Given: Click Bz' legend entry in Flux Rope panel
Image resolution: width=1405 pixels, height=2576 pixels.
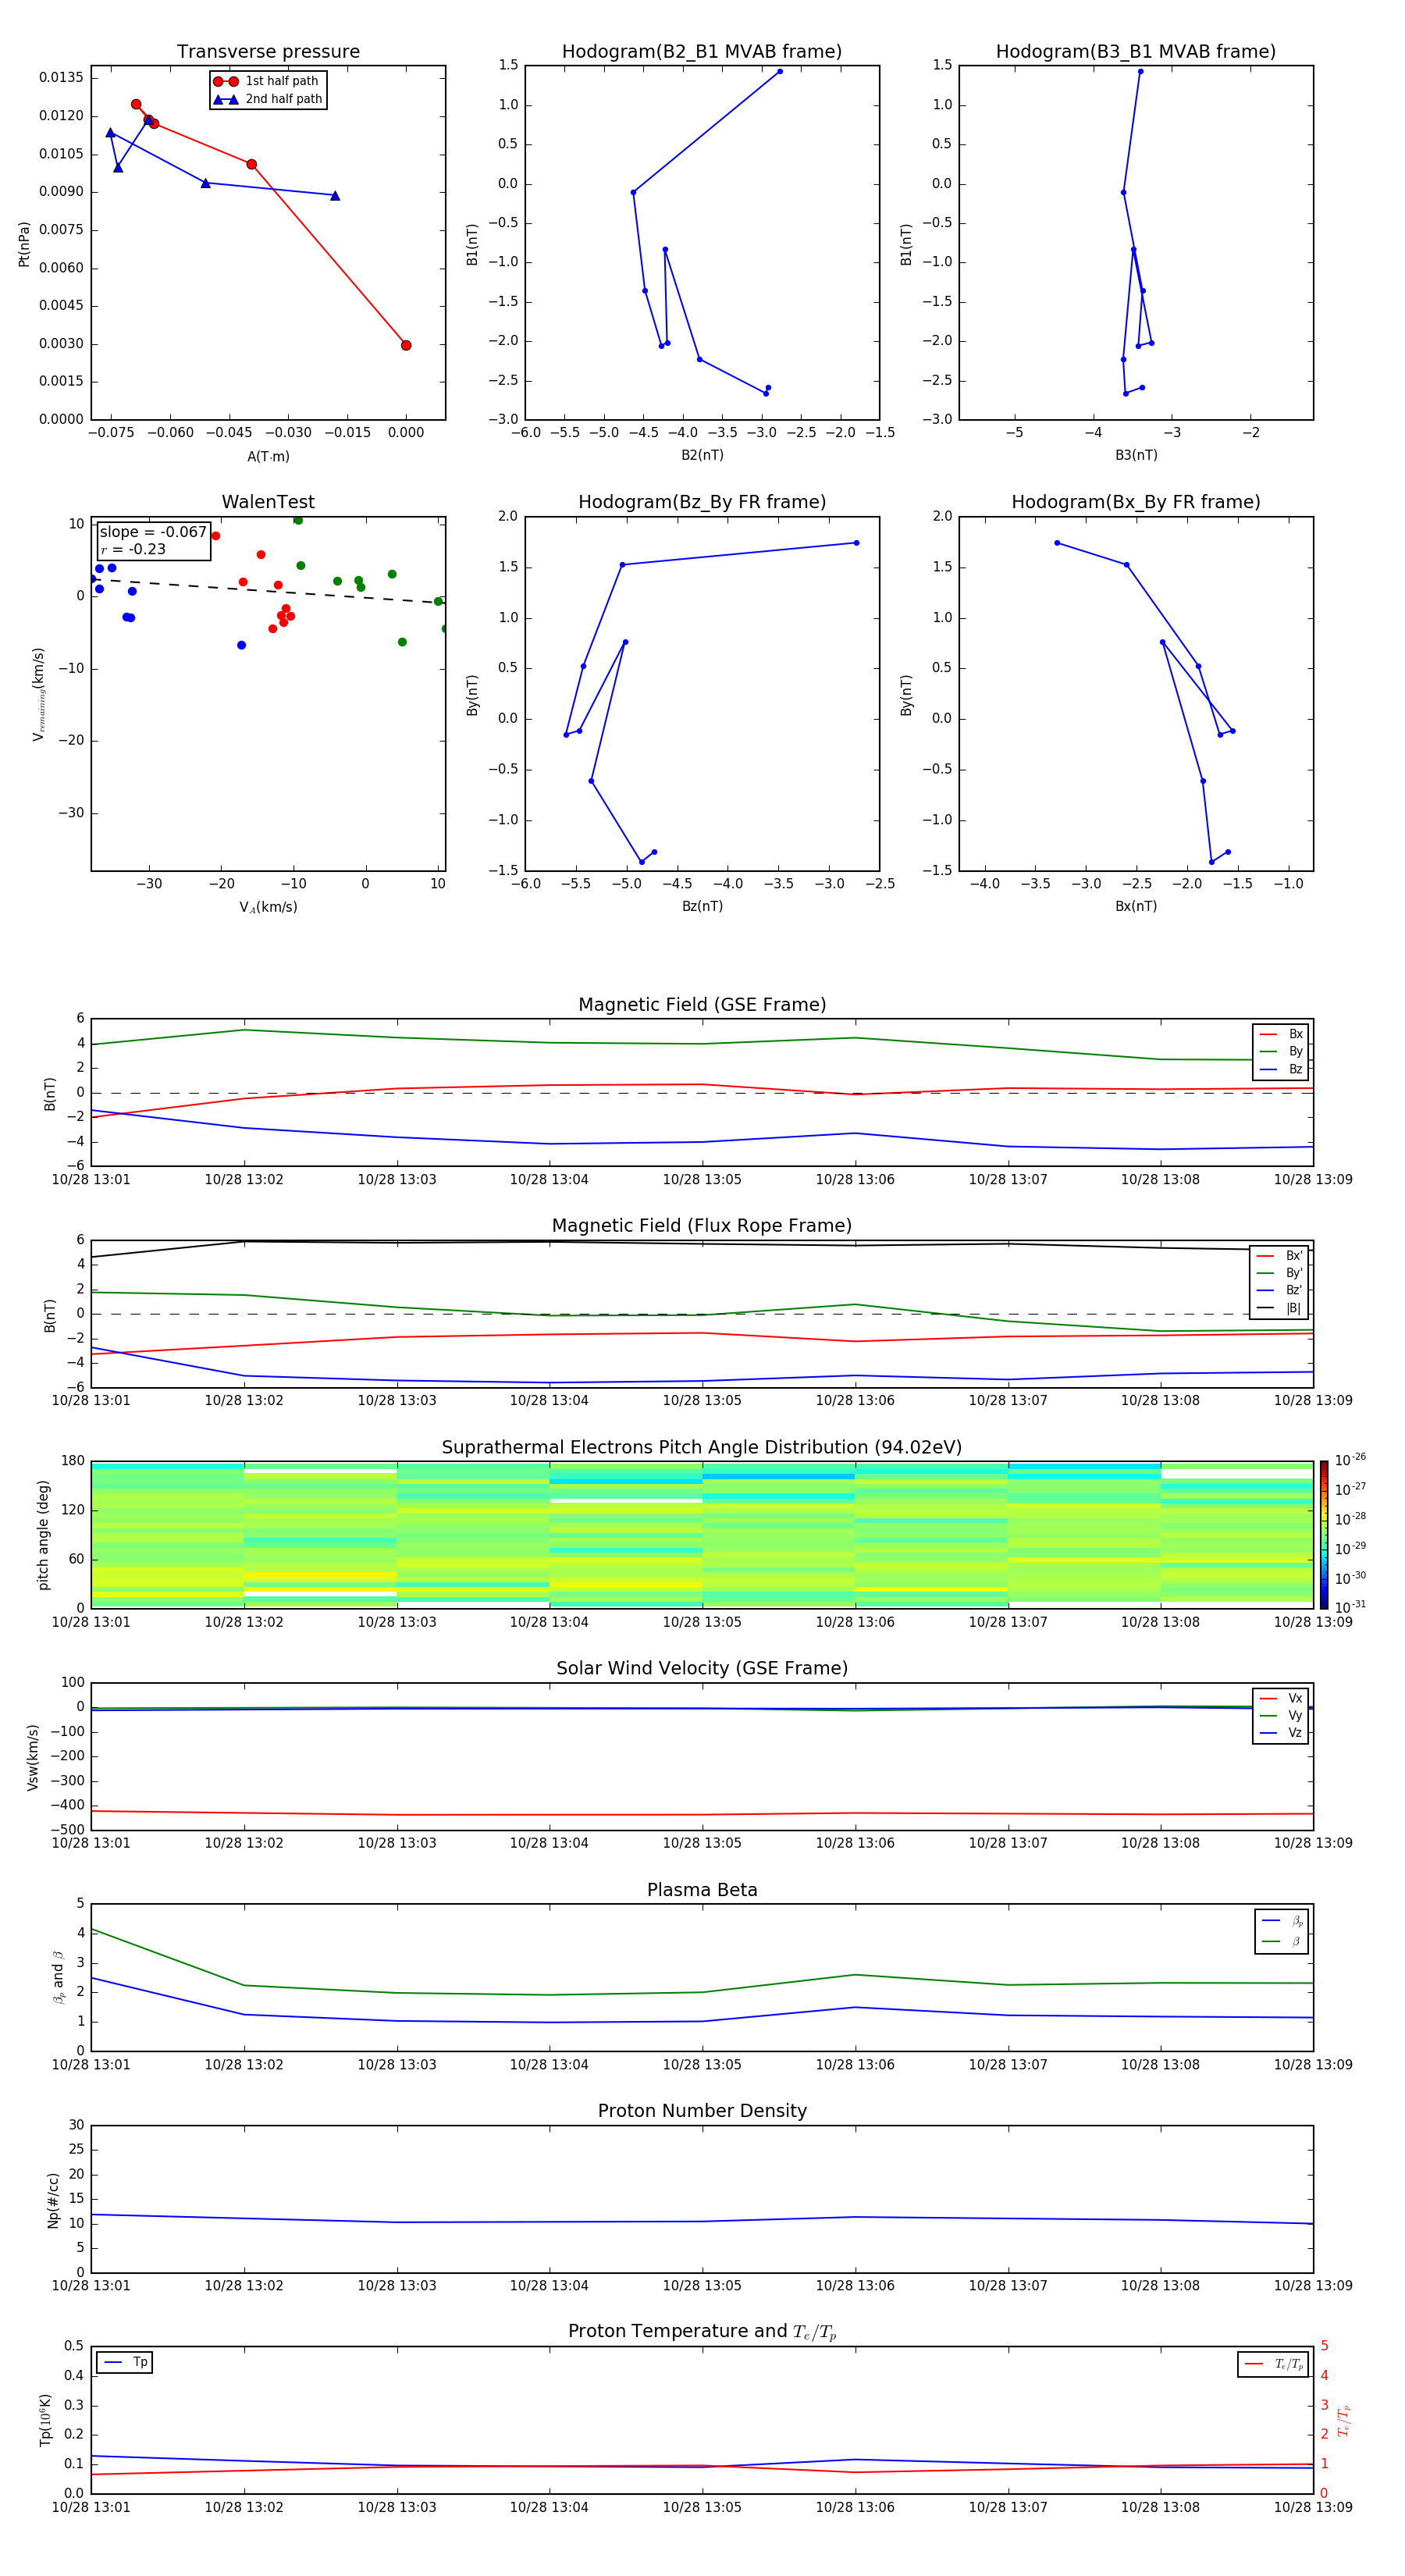Looking at the screenshot, I should pyautogui.click(x=1279, y=1290).
